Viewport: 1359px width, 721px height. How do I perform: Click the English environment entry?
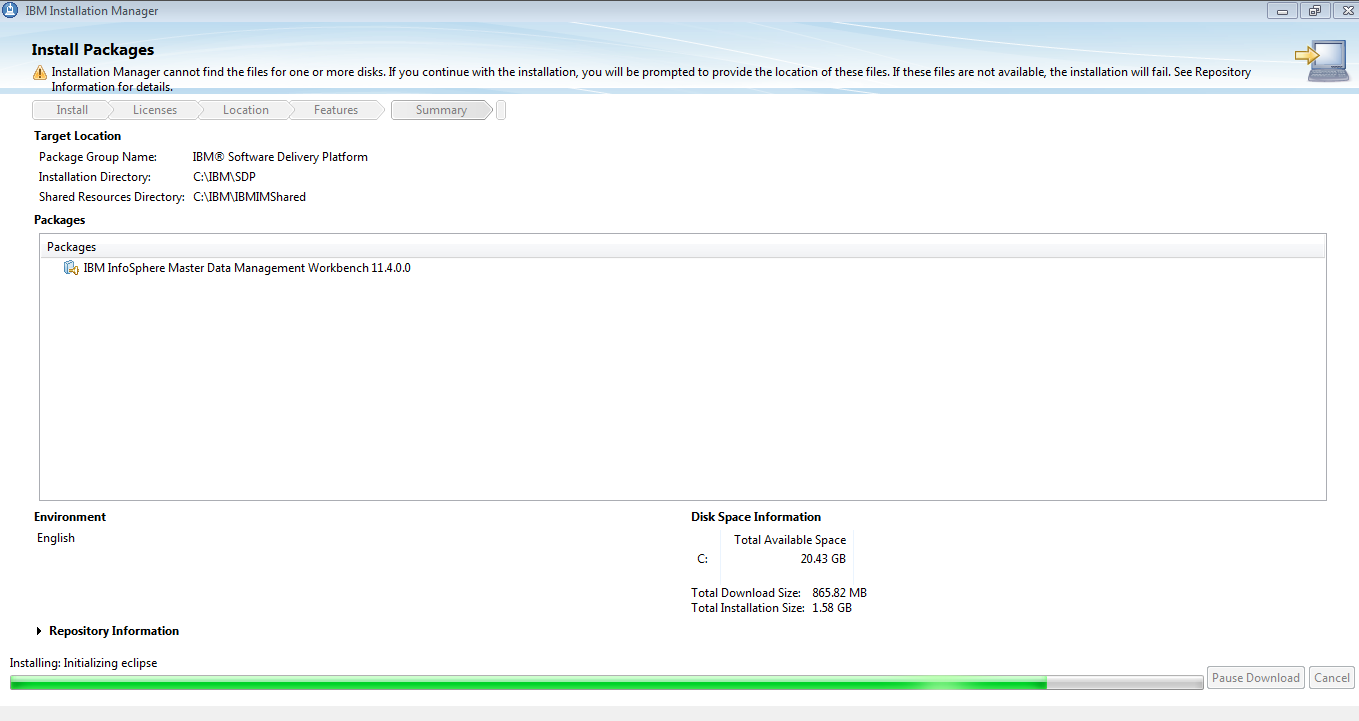[x=56, y=538]
